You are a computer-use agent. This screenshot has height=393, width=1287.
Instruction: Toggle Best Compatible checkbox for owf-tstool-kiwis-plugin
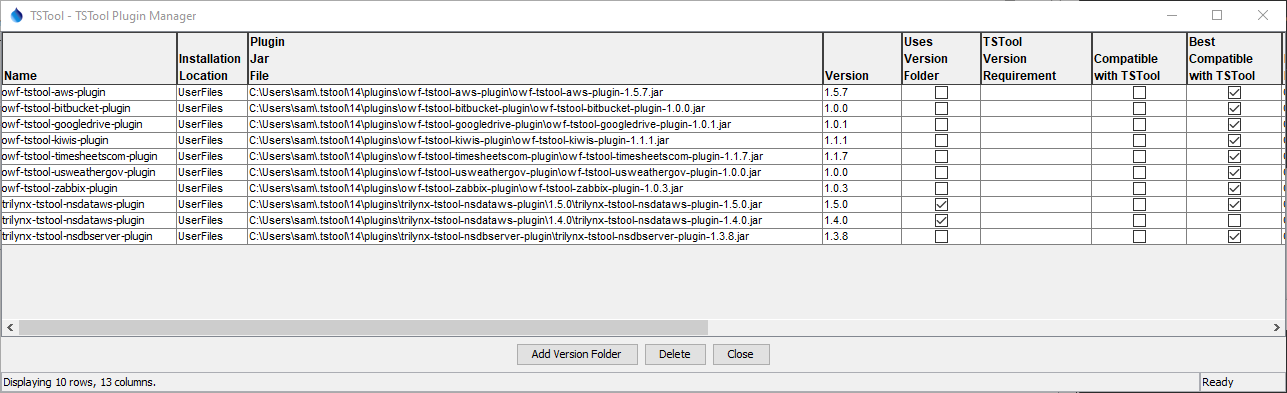tap(1234, 140)
